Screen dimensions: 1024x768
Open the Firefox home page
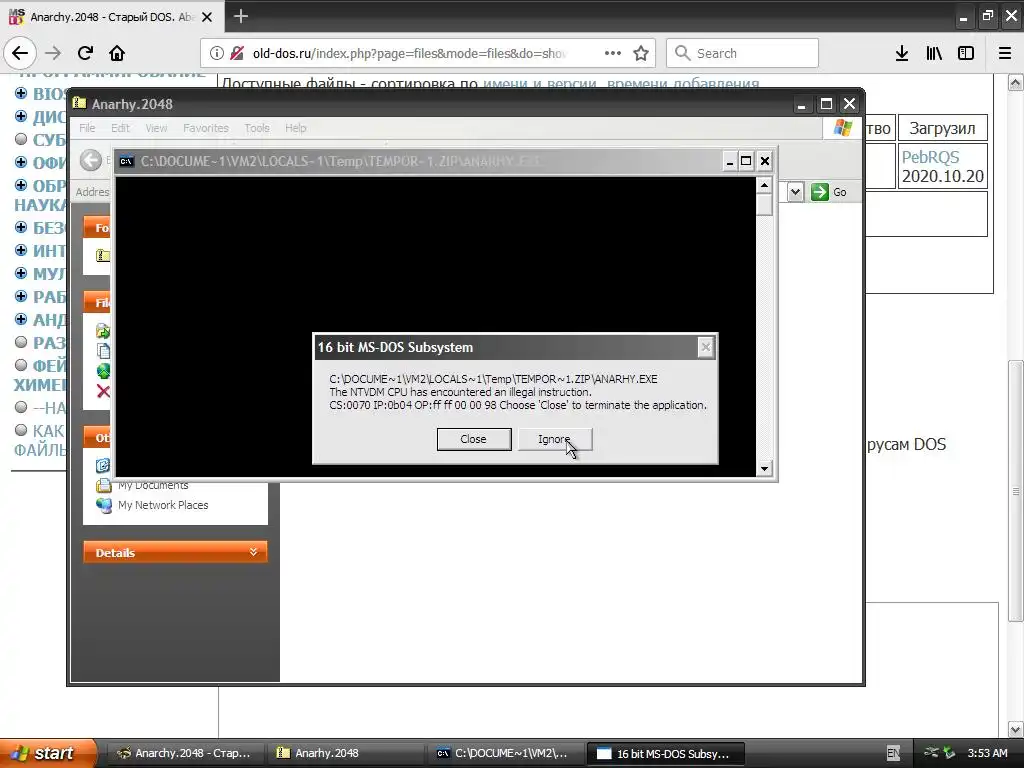click(x=117, y=54)
